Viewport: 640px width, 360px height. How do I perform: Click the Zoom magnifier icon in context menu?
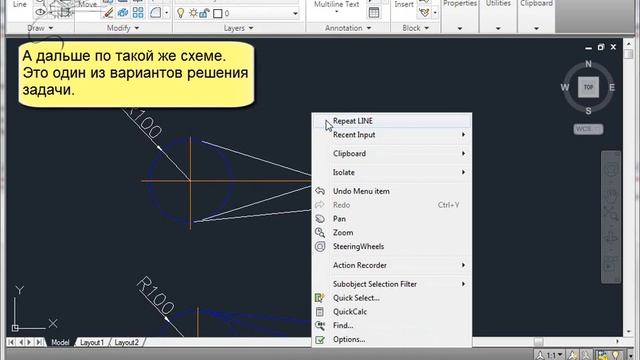point(320,233)
